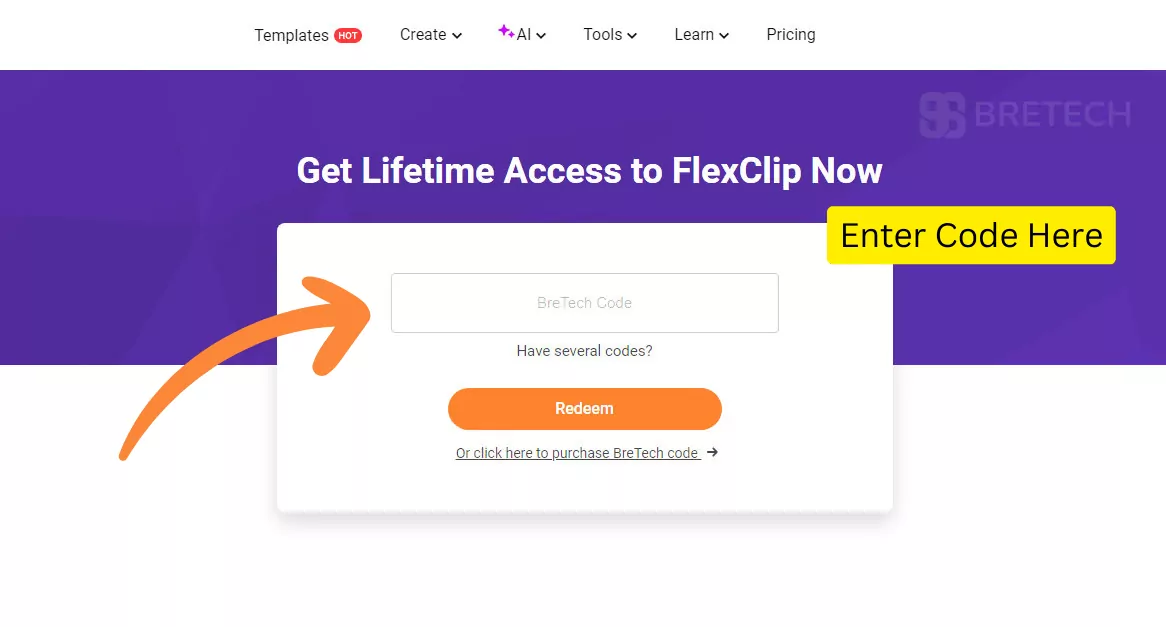Click the BreTech logo watermark top right
1166x627 pixels.
[1026, 115]
